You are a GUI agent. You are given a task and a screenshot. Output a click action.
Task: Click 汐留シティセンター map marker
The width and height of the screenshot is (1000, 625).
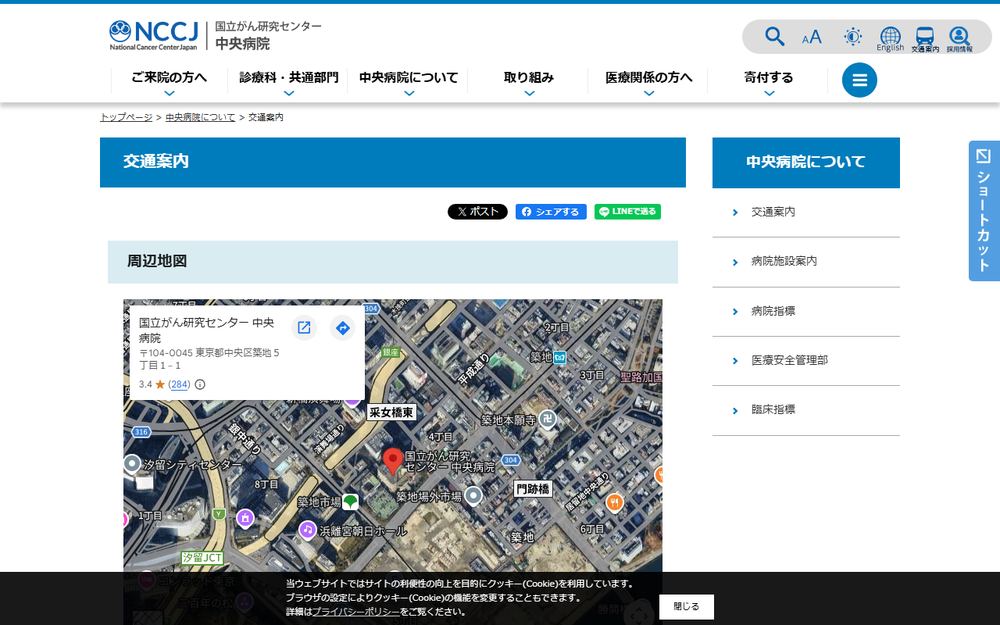[x=132, y=464]
